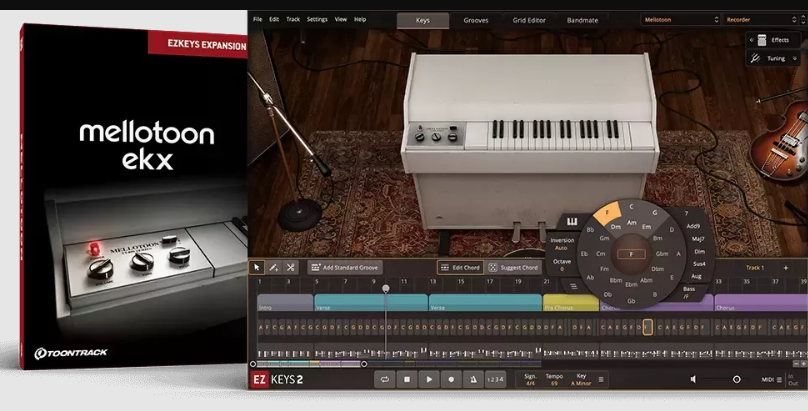The image size is (808, 411).
Task: Select the pencil draw tool
Action: coord(274,267)
